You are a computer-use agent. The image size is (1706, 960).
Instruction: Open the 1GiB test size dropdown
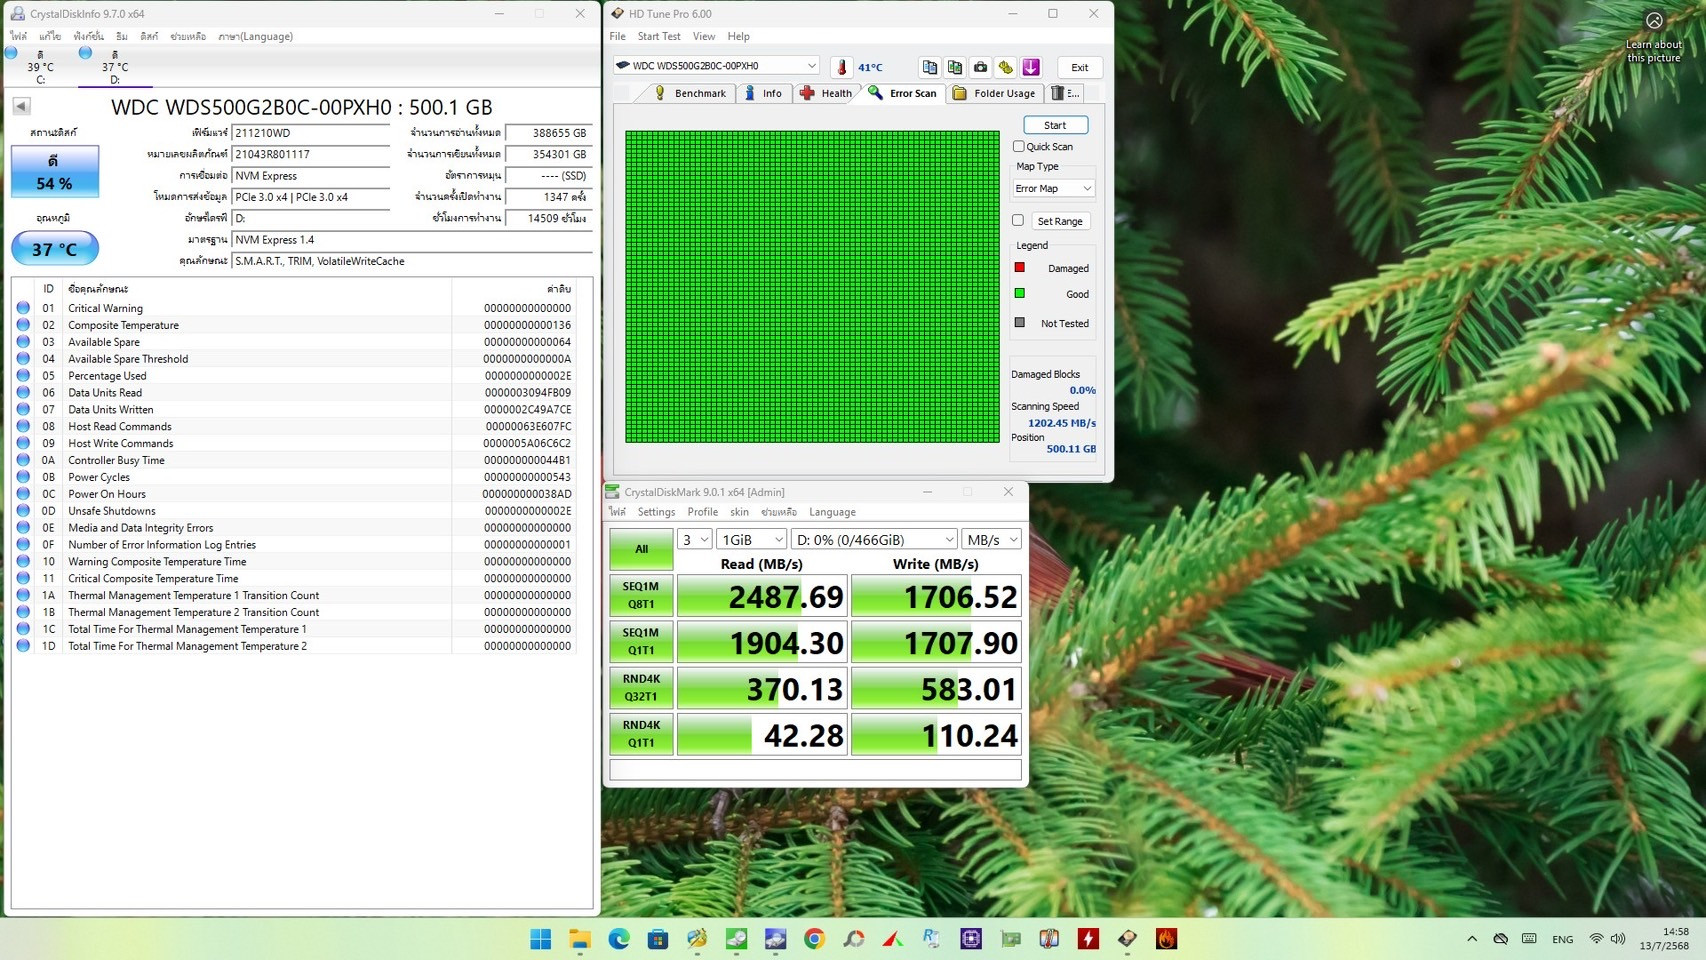tap(752, 539)
